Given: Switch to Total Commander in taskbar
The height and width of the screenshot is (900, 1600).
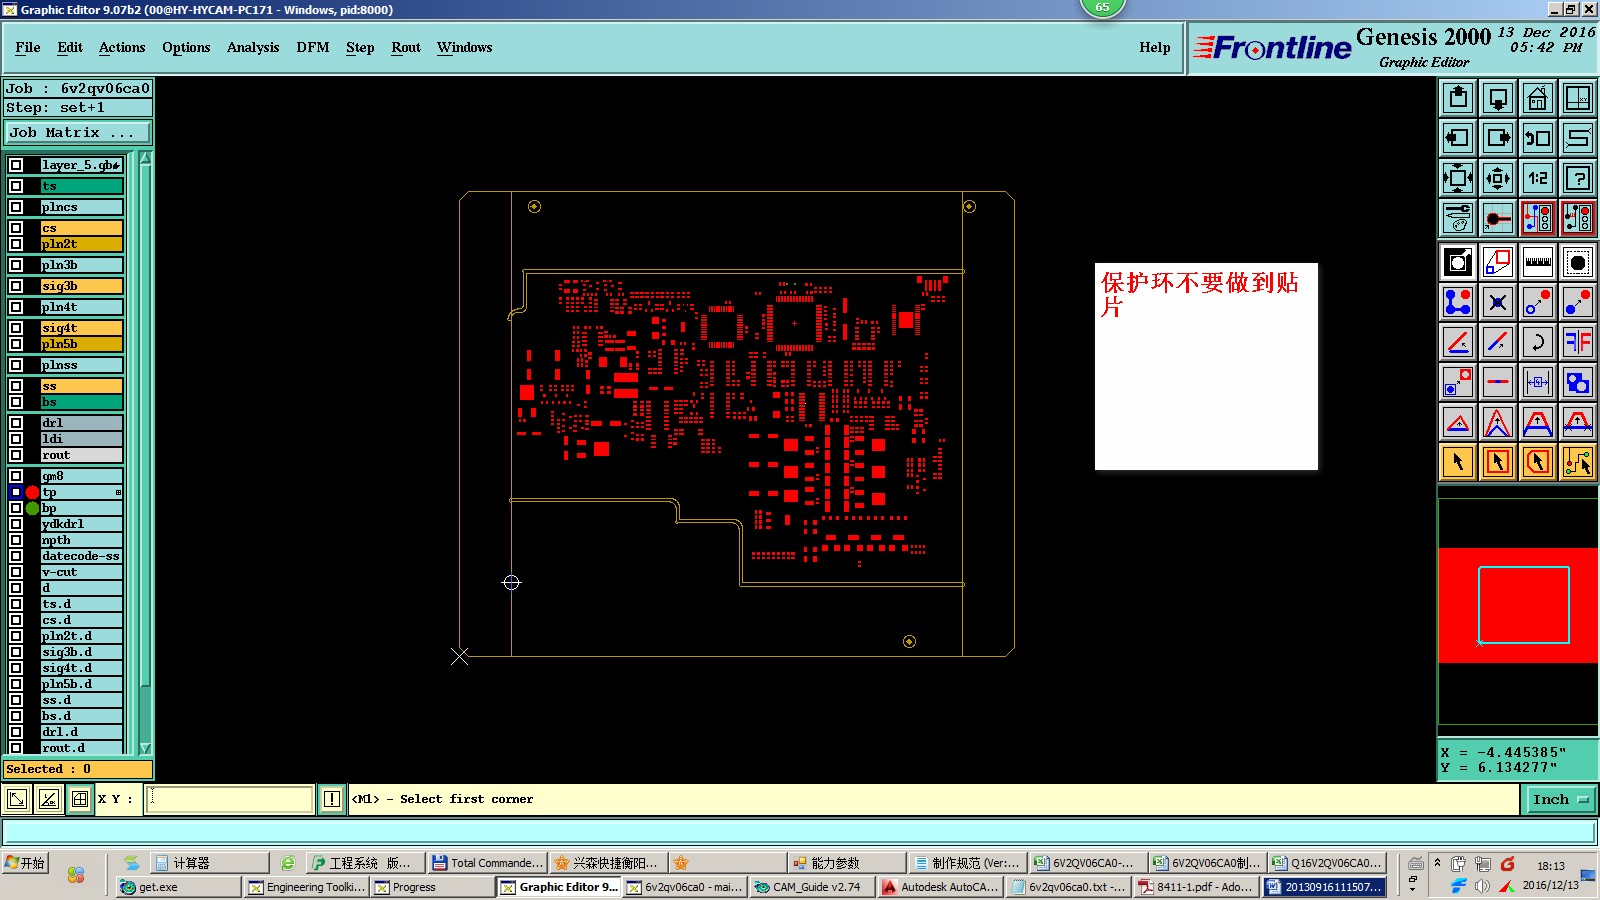Looking at the screenshot, I should coord(488,863).
